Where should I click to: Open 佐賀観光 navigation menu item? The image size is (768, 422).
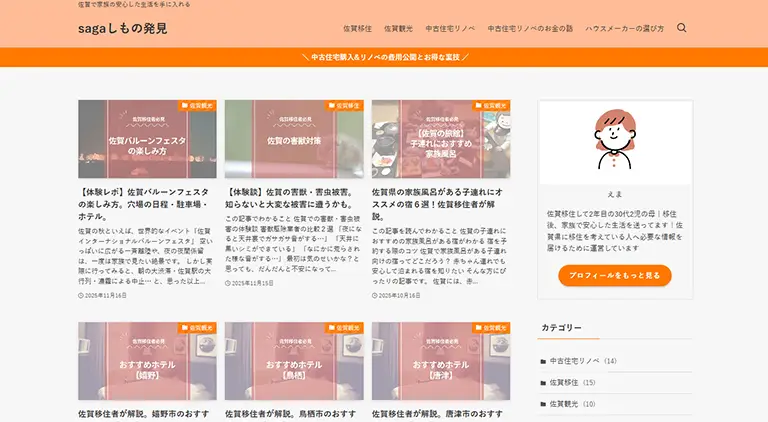[398, 28]
